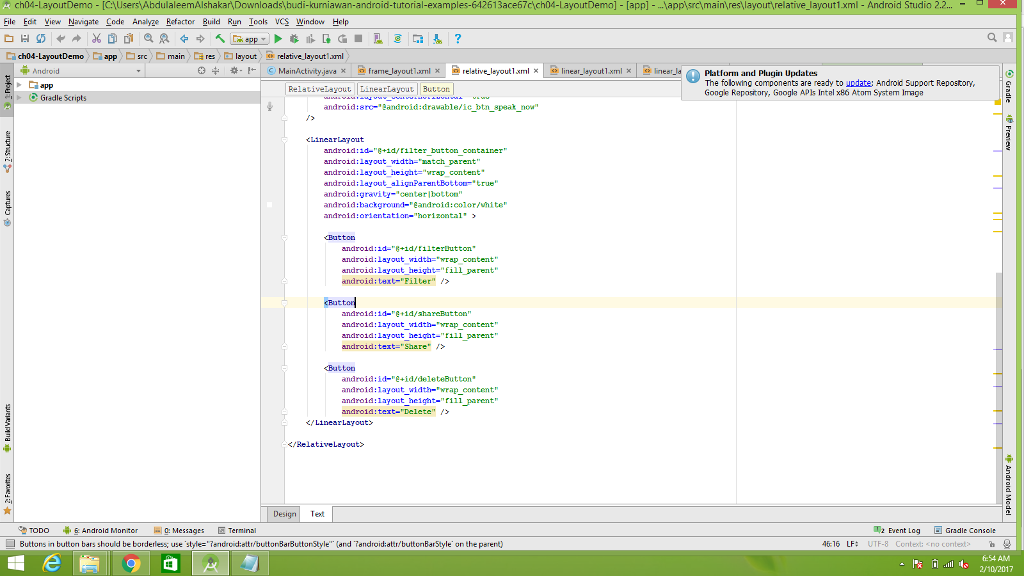Collapse the LinearLayout code fold marker
1024x576 pixels.
(285, 139)
